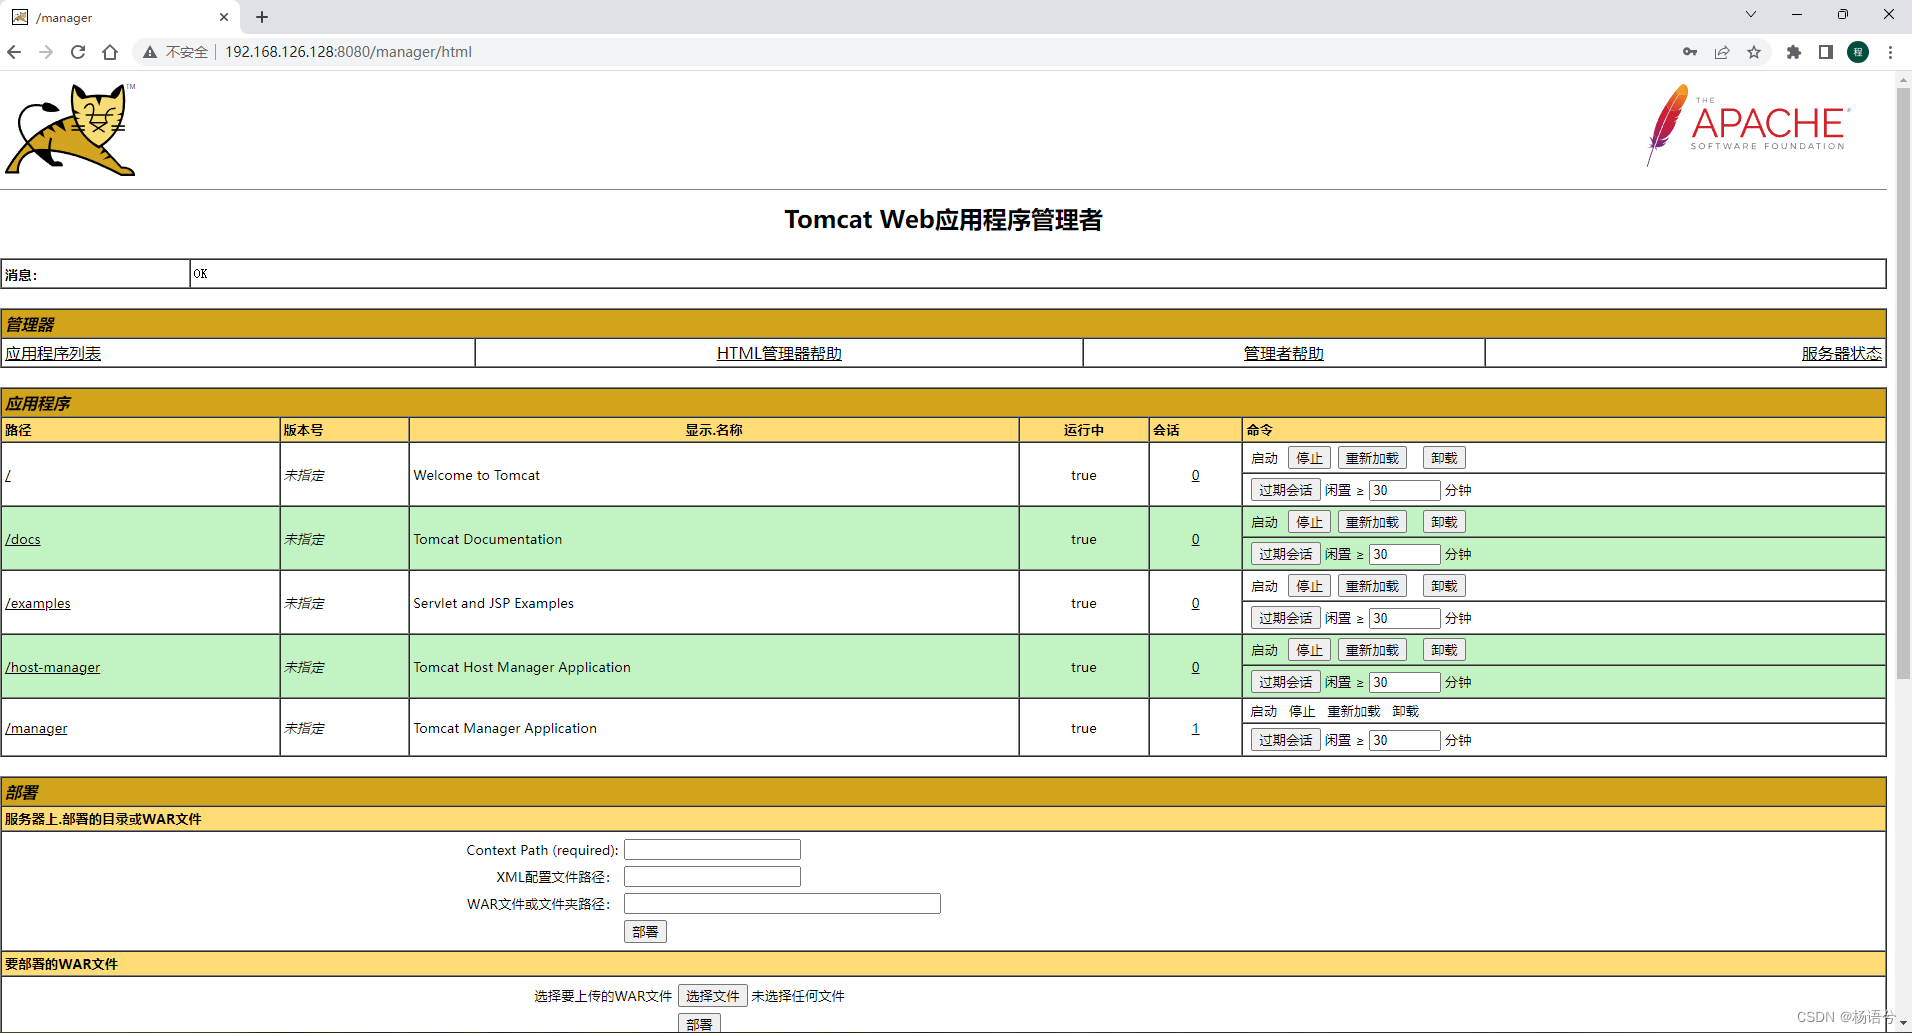The height and width of the screenshot is (1033, 1912).
Task: Open the saved passwords key icon
Action: point(1690,52)
